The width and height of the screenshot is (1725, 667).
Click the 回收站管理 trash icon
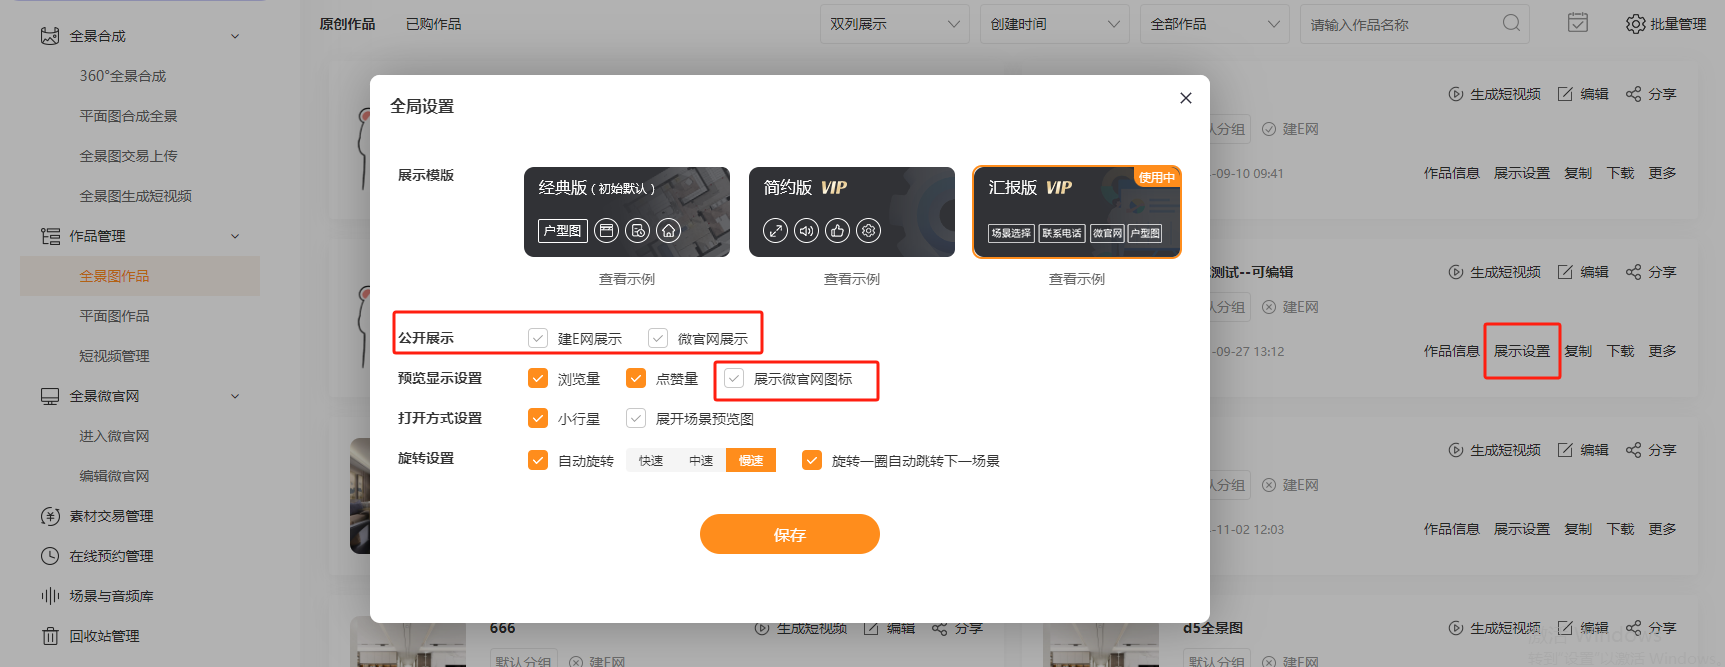[50, 636]
